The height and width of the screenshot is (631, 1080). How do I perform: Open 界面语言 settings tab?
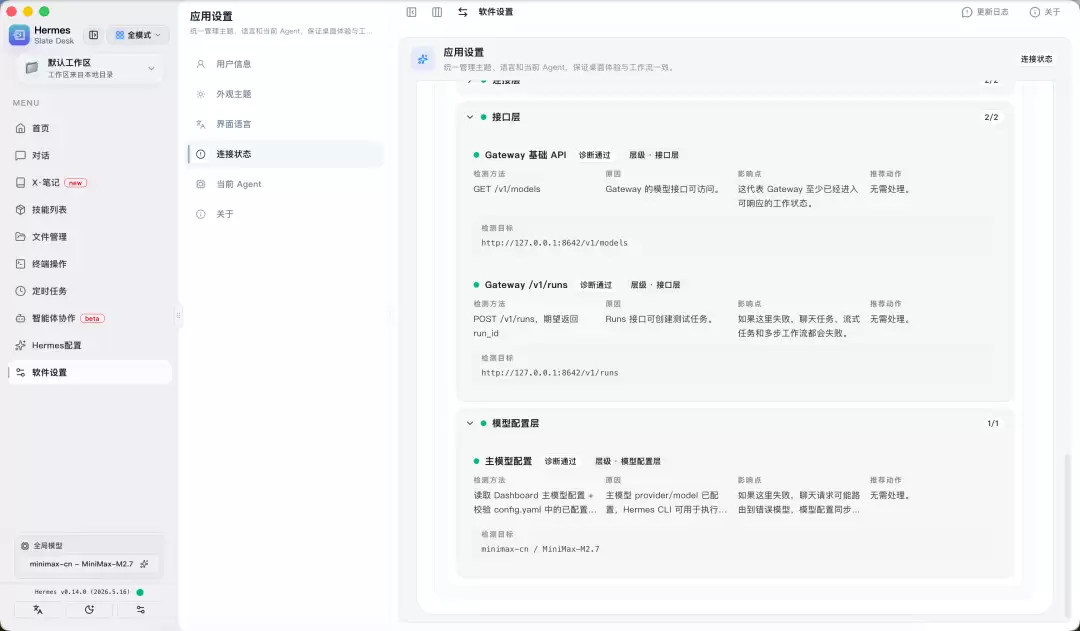pos(285,125)
